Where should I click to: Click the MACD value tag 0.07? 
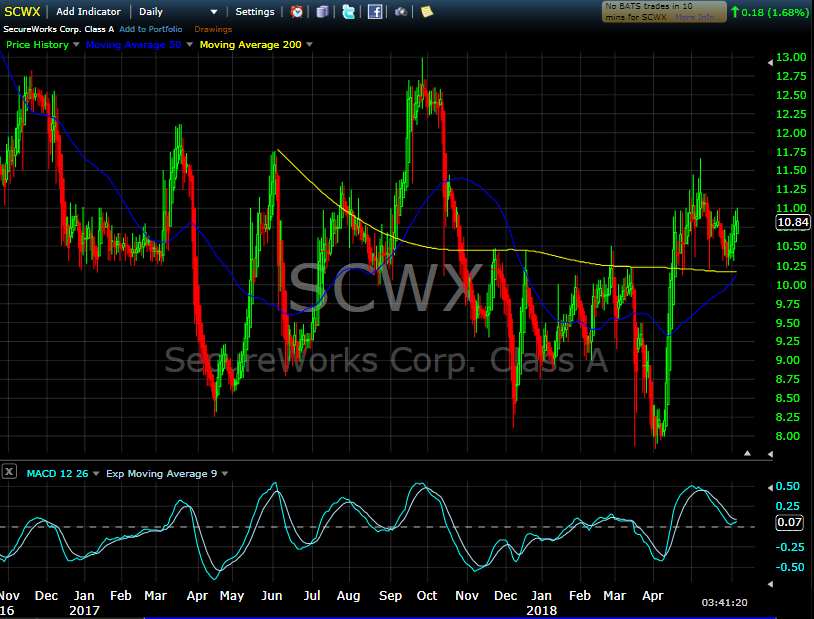point(789,522)
